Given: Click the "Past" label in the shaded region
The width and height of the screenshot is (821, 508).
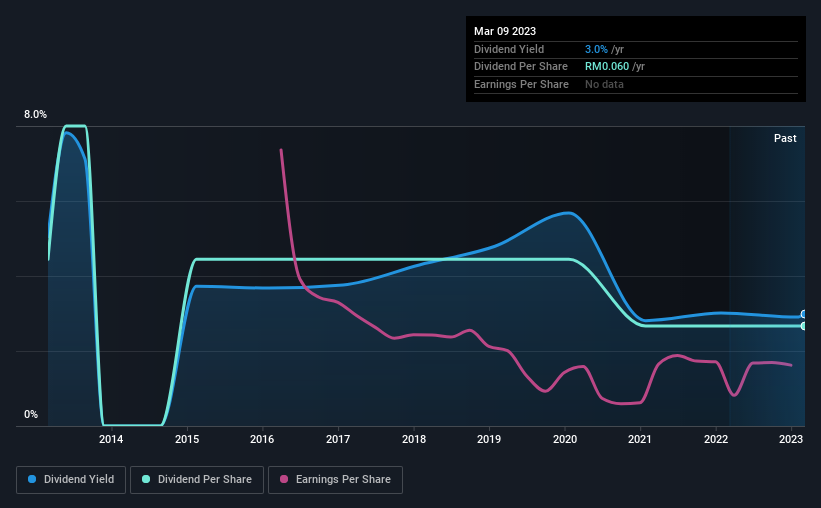Looking at the screenshot, I should pyautogui.click(x=785, y=138).
